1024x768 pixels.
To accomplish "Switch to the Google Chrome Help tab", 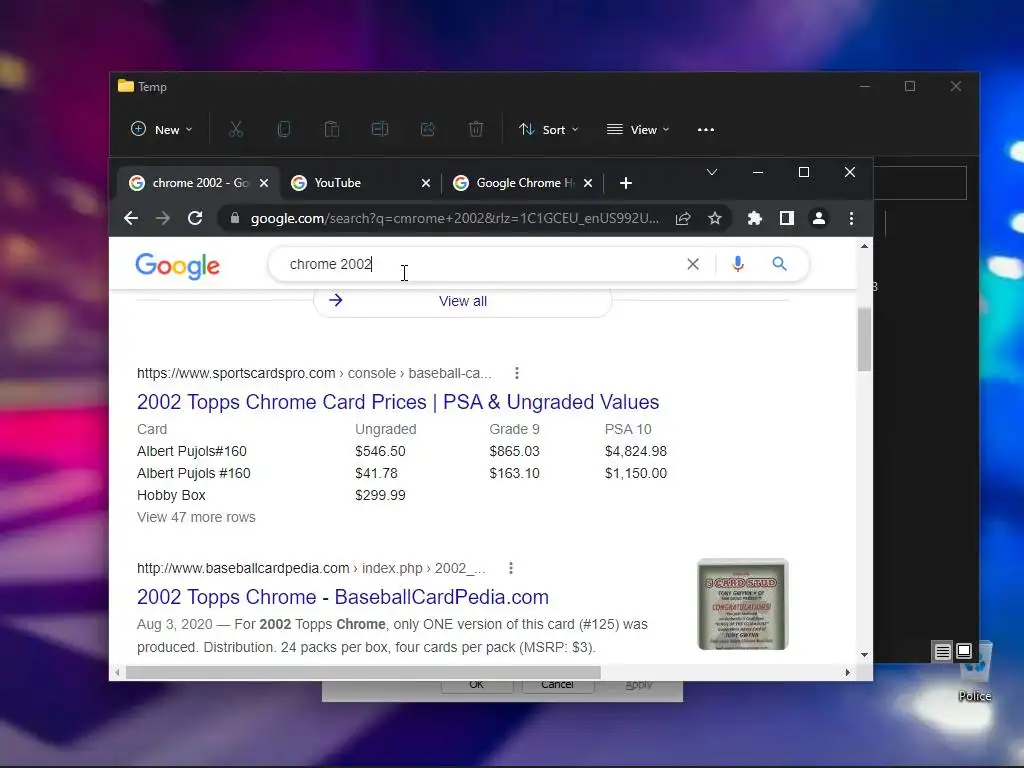I will click(522, 183).
